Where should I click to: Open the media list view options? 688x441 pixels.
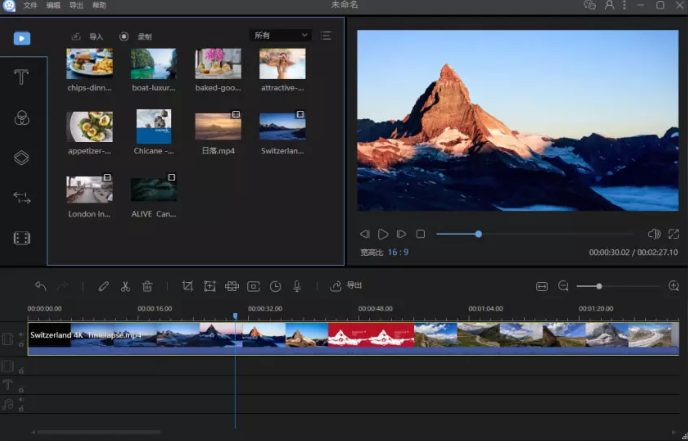(x=326, y=36)
